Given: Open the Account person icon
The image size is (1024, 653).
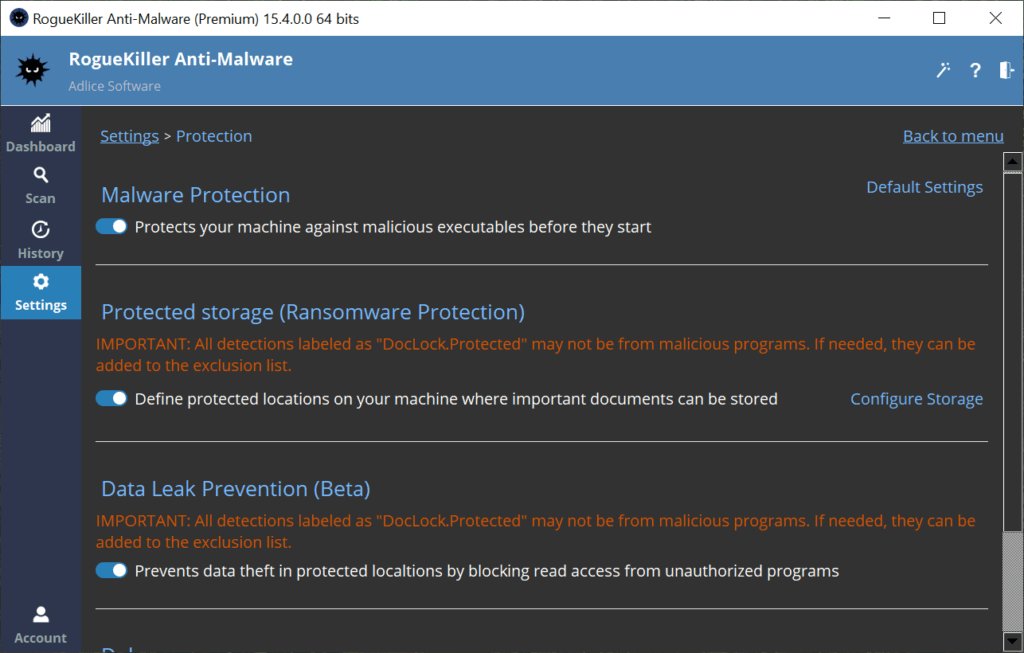Looking at the screenshot, I should click(40, 614).
